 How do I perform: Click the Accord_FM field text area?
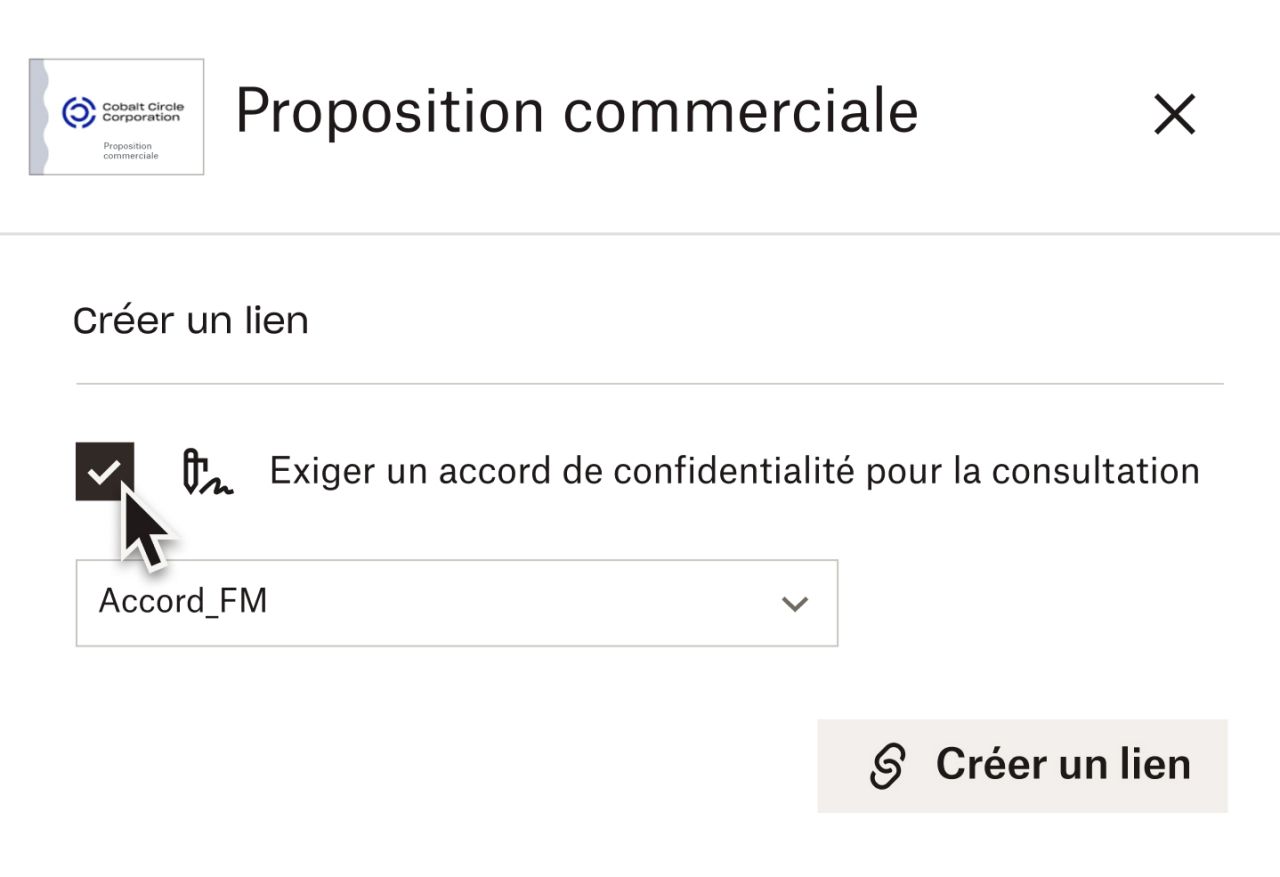tap(183, 601)
